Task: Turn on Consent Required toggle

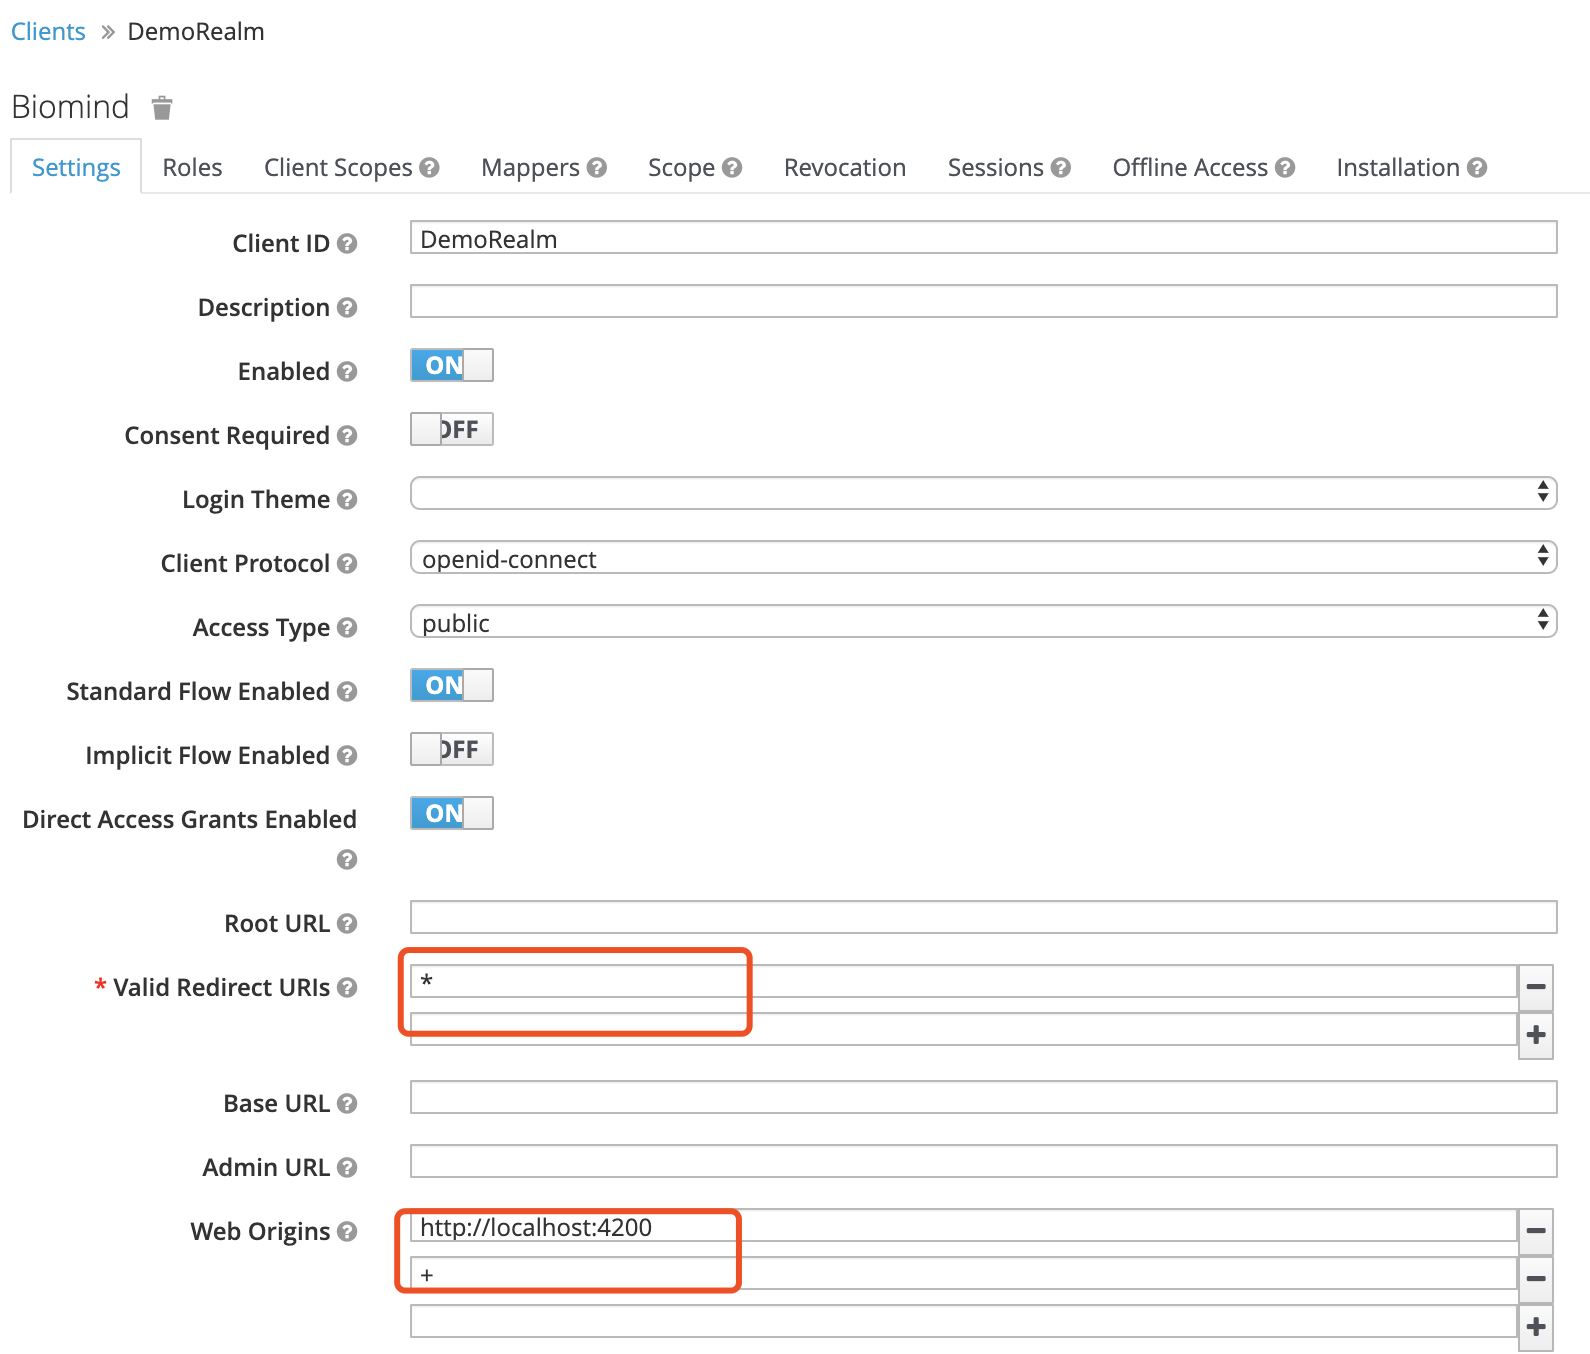Action: click(x=452, y=430)
